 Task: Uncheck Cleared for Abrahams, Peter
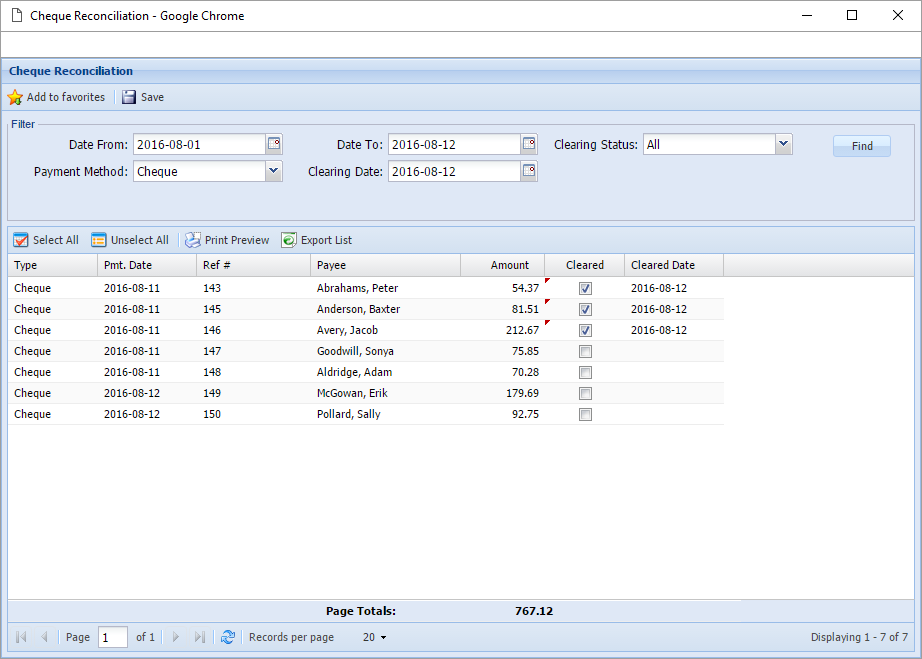[x=585, y=288]
